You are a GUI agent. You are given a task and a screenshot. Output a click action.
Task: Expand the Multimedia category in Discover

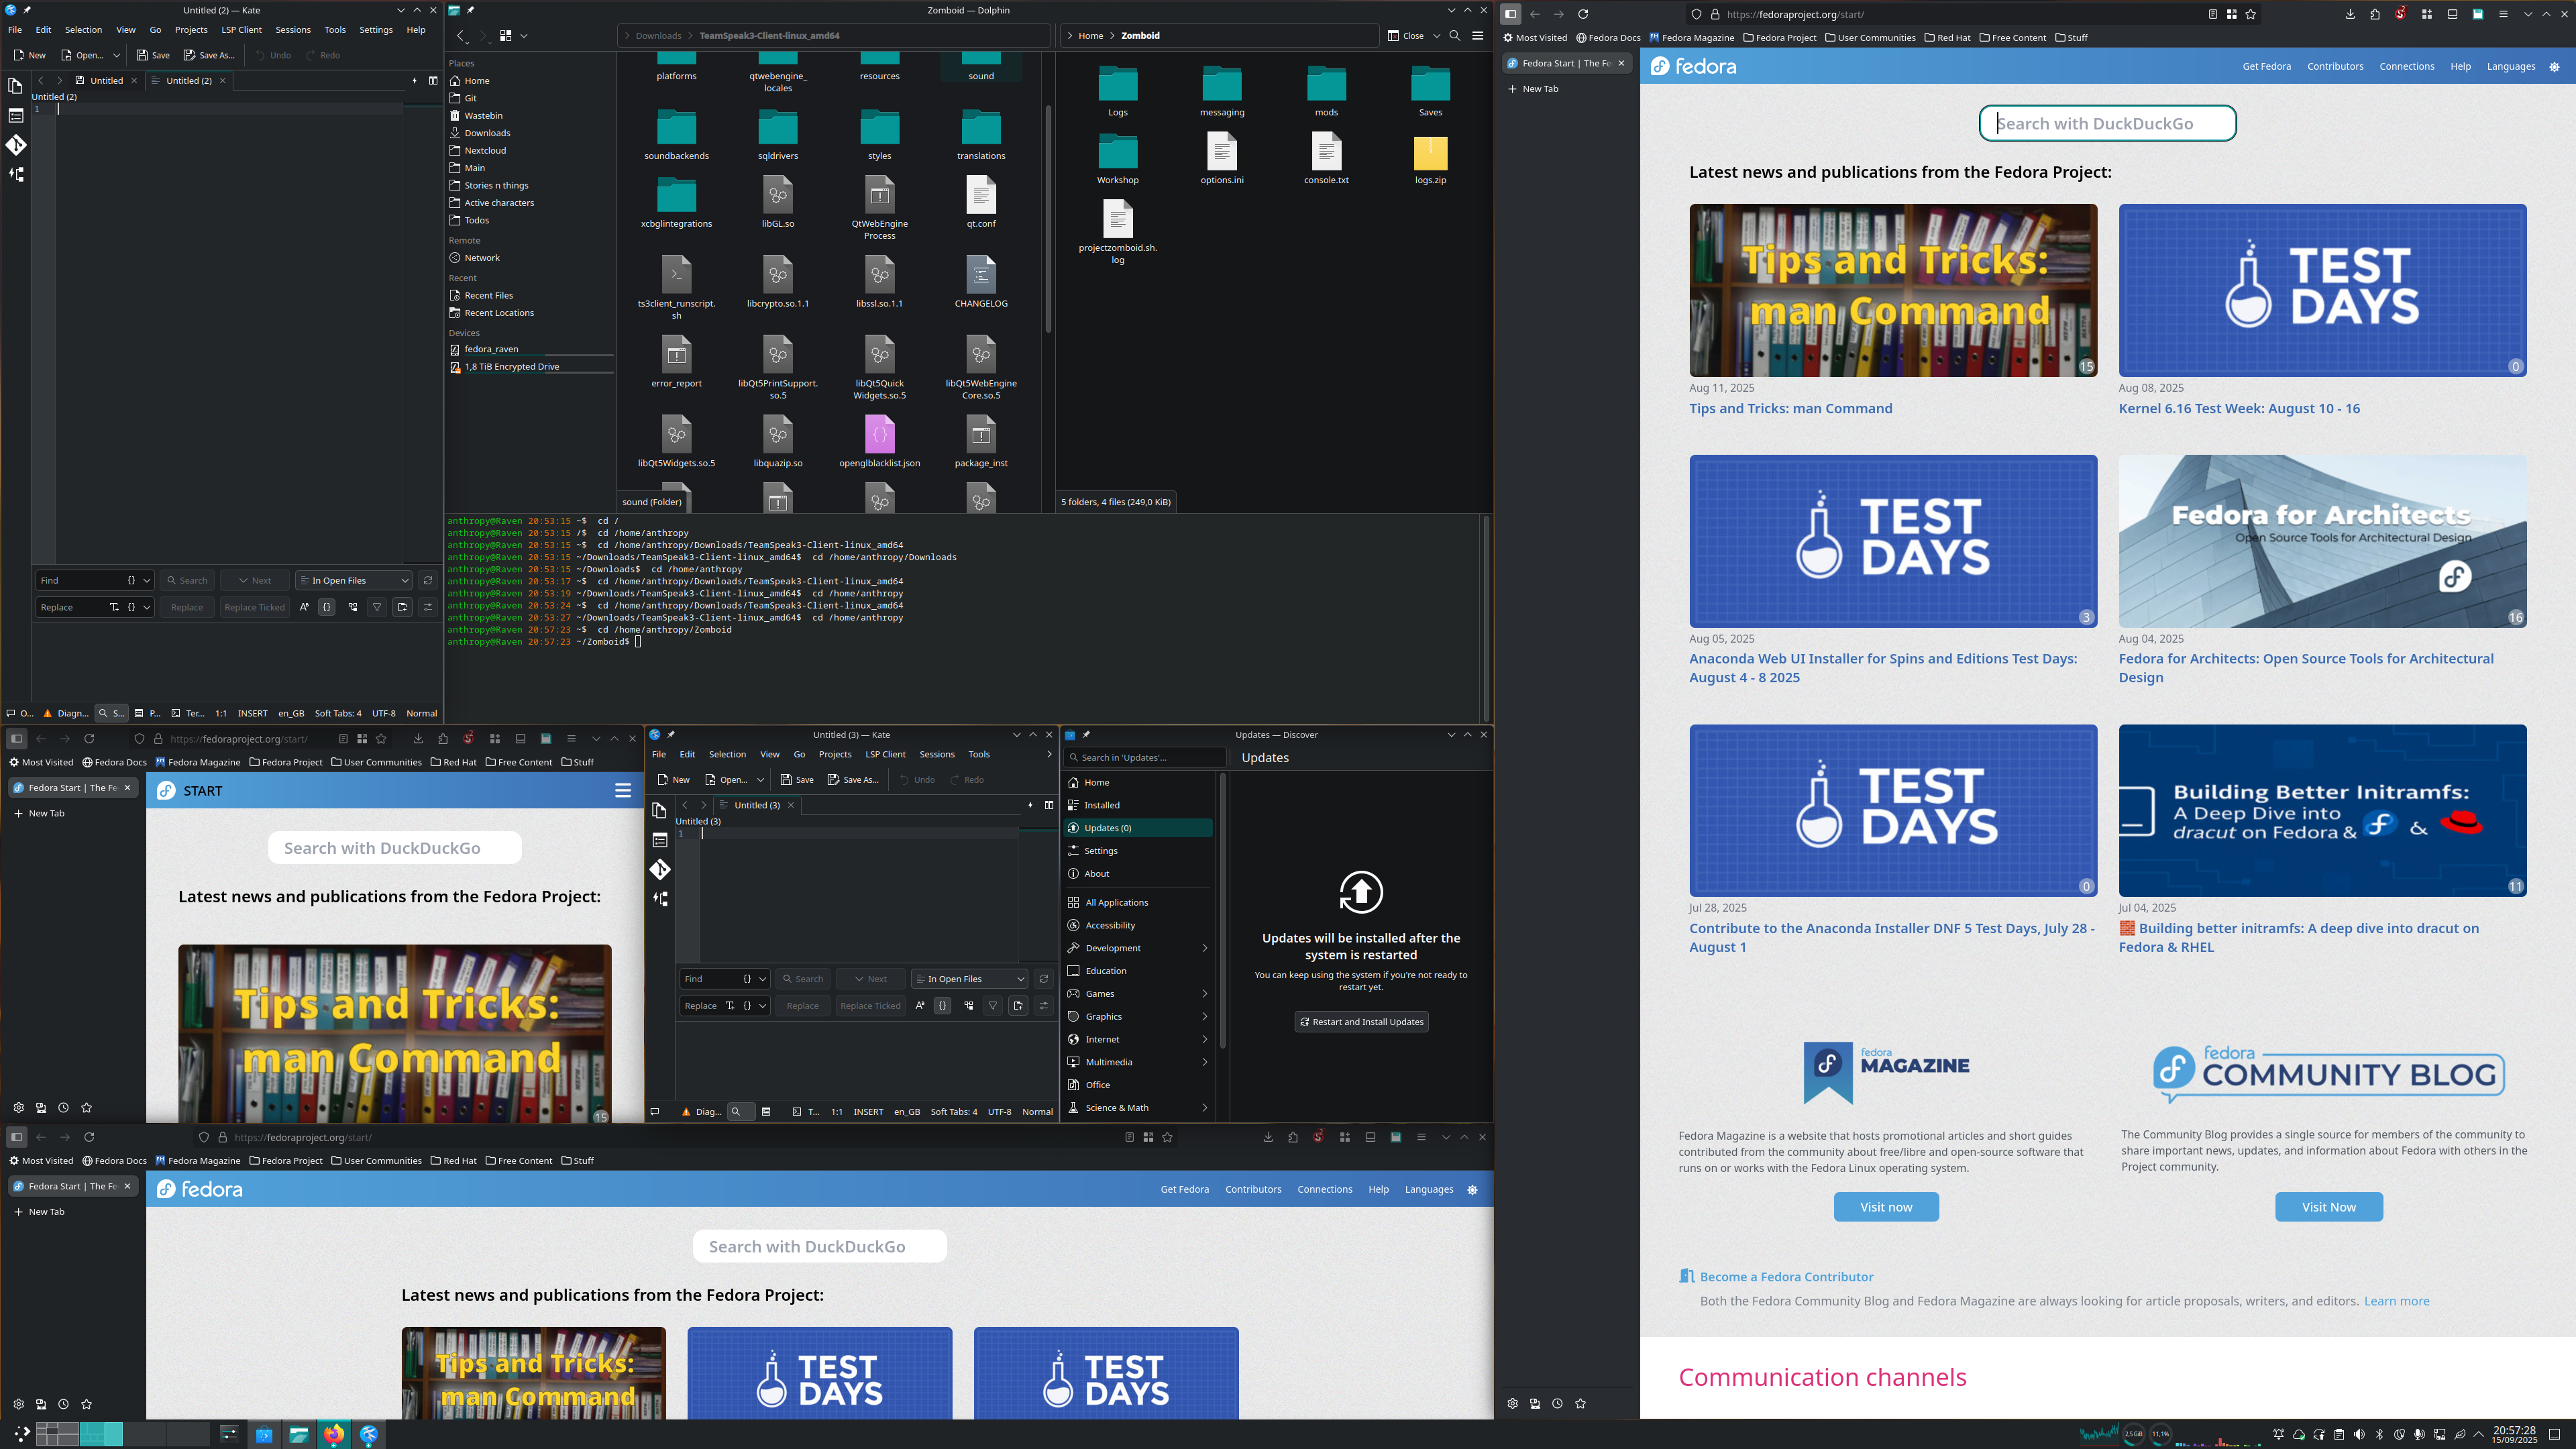[1204, 1061]
